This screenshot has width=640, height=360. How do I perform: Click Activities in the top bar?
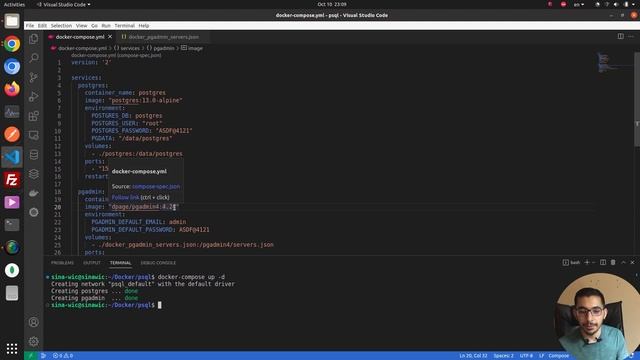point(14,4)
